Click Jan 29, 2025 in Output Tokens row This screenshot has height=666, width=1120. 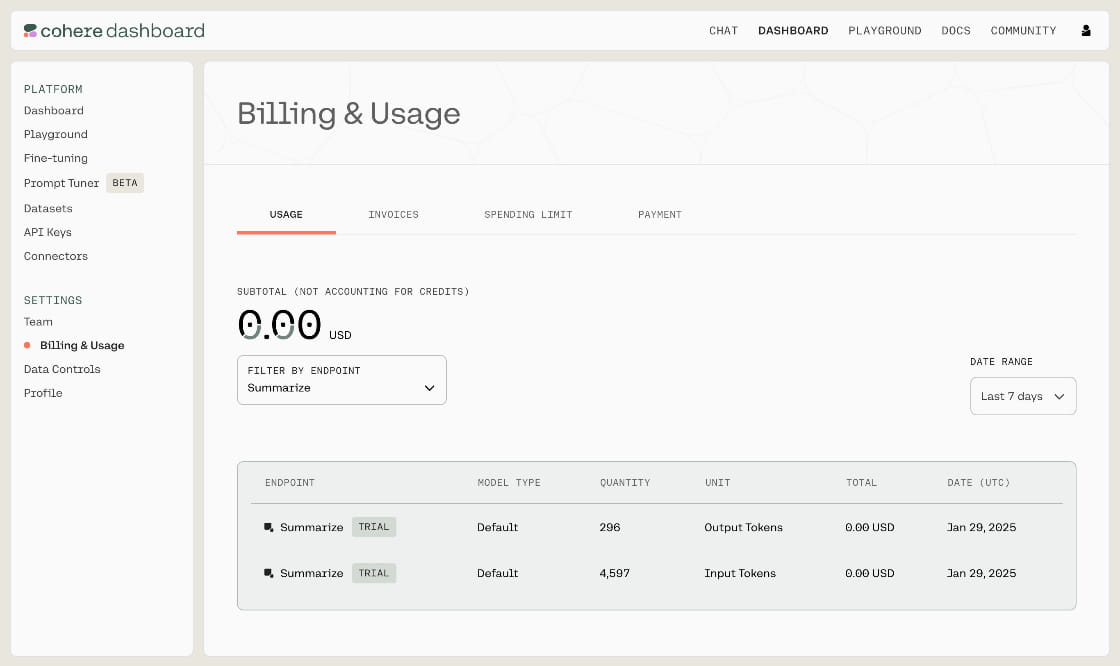981,527
